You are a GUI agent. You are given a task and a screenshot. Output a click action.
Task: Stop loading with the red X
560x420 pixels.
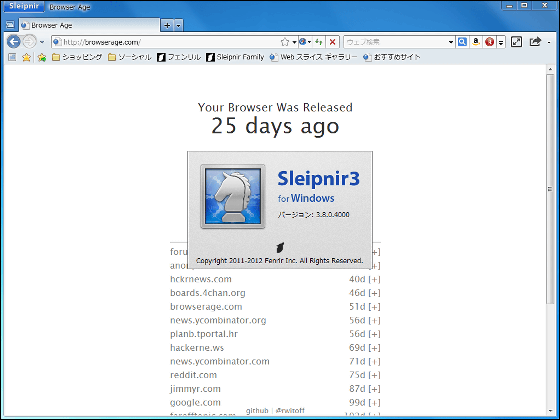[x=332, y=42]
